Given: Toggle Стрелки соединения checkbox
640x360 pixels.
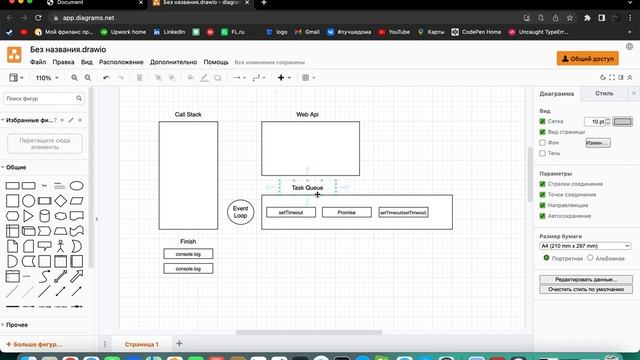Looking at the screenshot, I should [x=542, y=184].
